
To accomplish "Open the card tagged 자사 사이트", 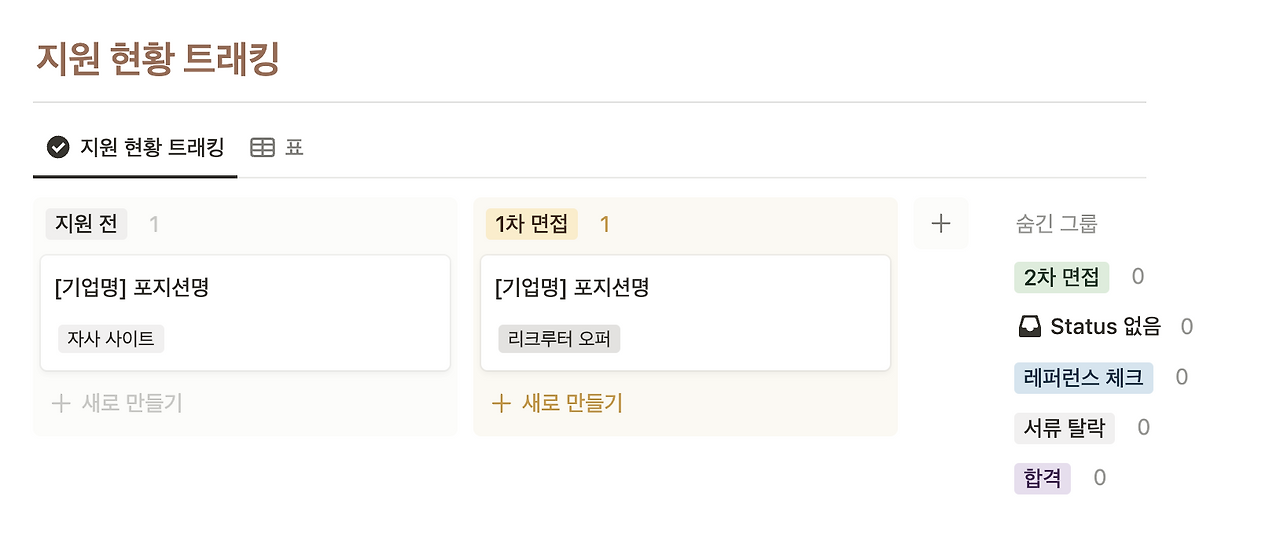I will pos(245,289).
